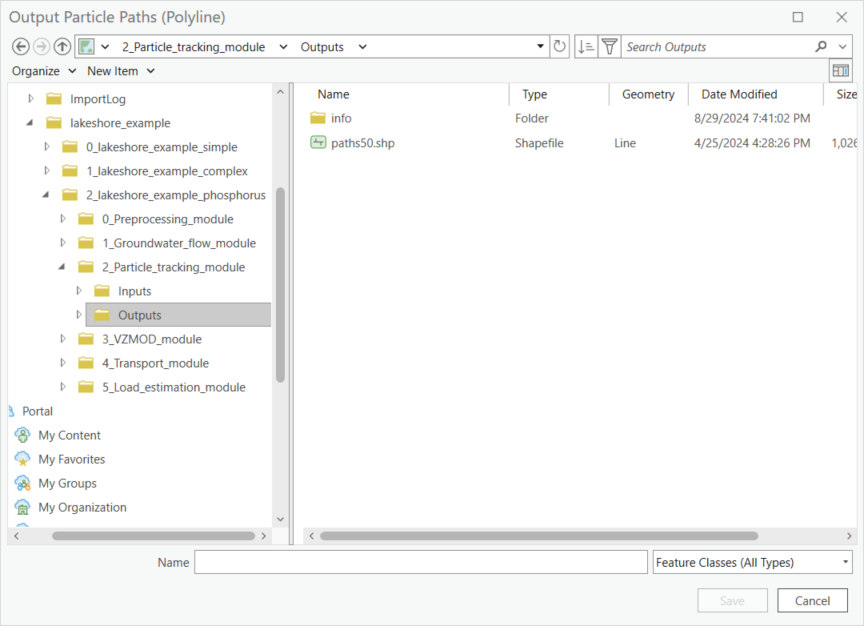Click tree pane horizontal scrollbar thumb
The width and height of the screenshot is (864, 626).
point(153,536)
